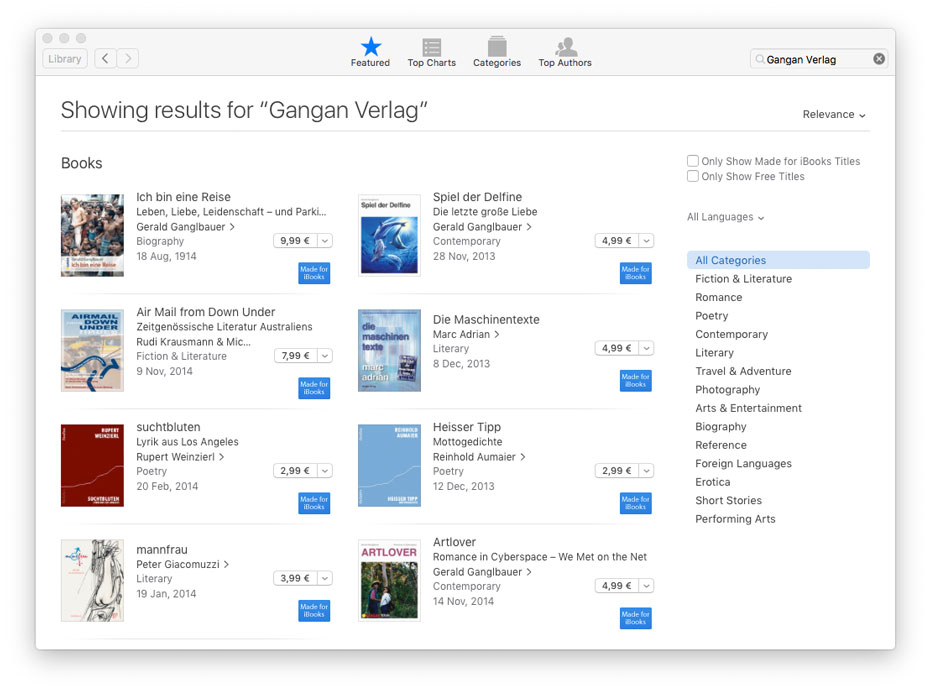Filter by Arts & Entertainment category
Screen dimensions: 930x691
point(748,408)
